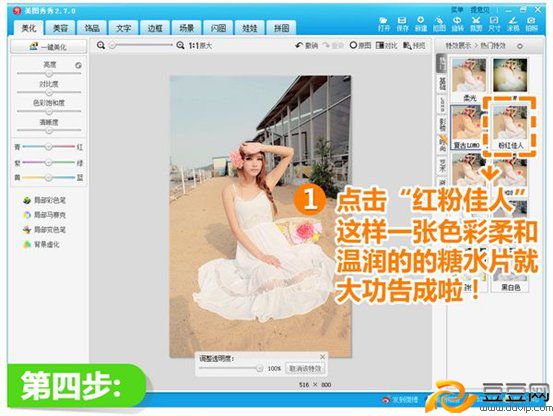Click the 特效展示 breadcrumb text

coord(458,46)
